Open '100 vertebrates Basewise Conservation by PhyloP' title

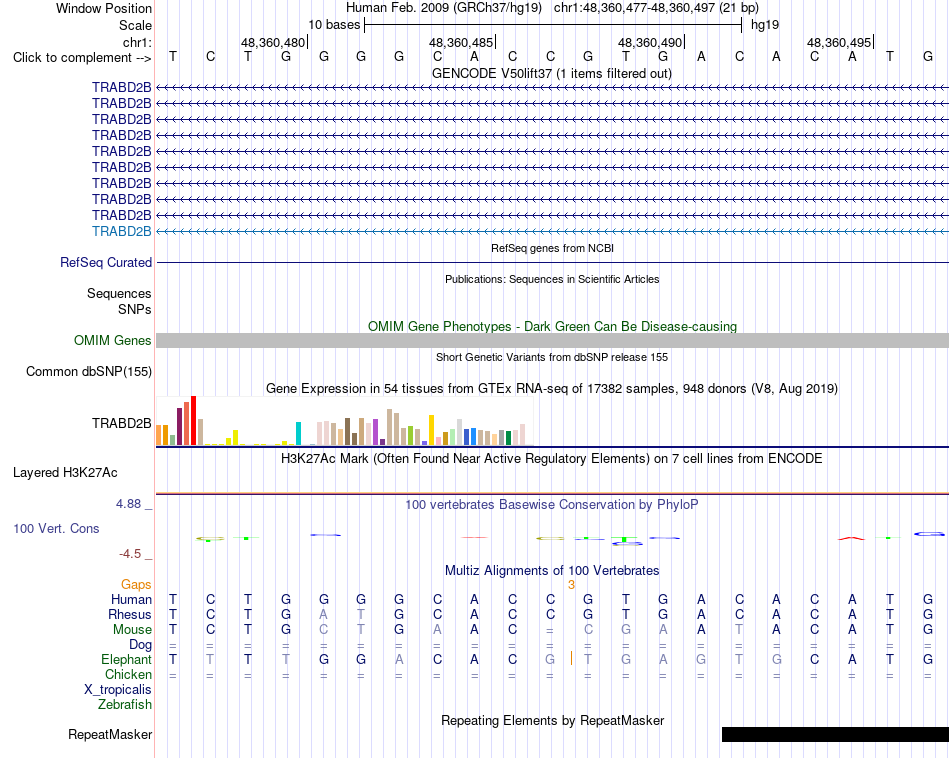pos(552,505)
